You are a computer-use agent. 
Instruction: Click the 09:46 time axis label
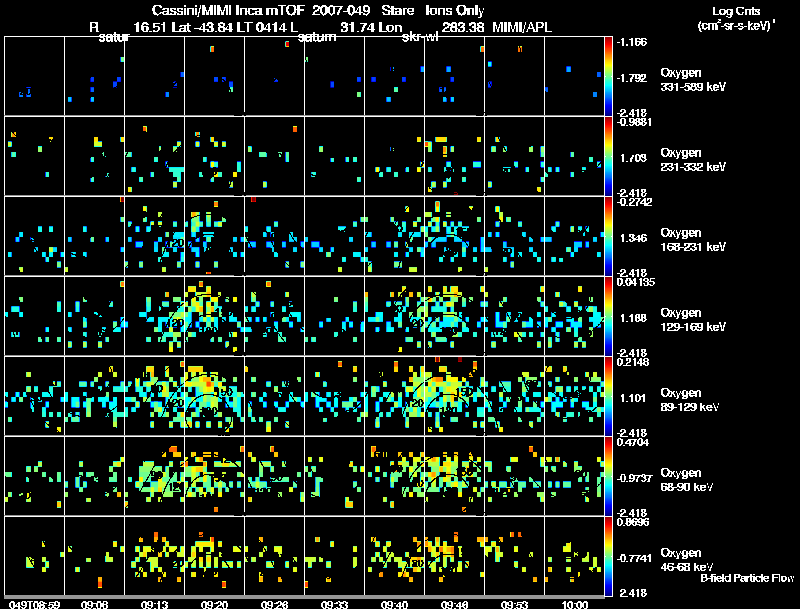click(x=455, y=604)
